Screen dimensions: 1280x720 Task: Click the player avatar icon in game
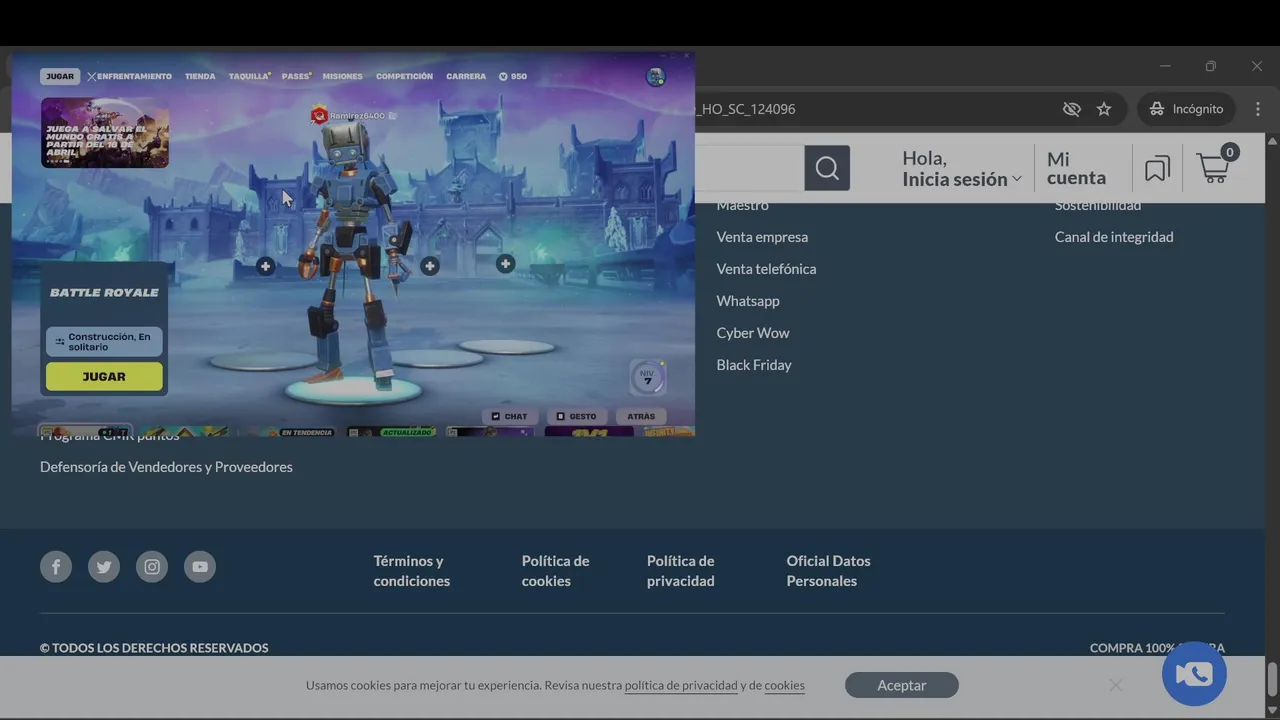click(x=656, y=77)
